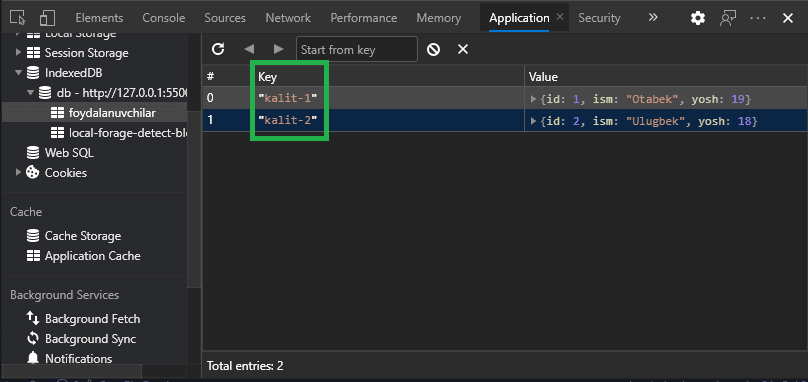808x382 pixels.
Task: Show previous page arrow
Action: point(249,49)
